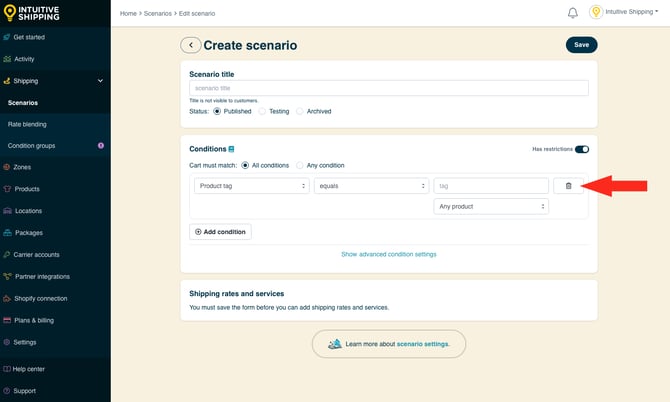
Task: Click the Edit scenario breadcrumb
Action: 197,14
